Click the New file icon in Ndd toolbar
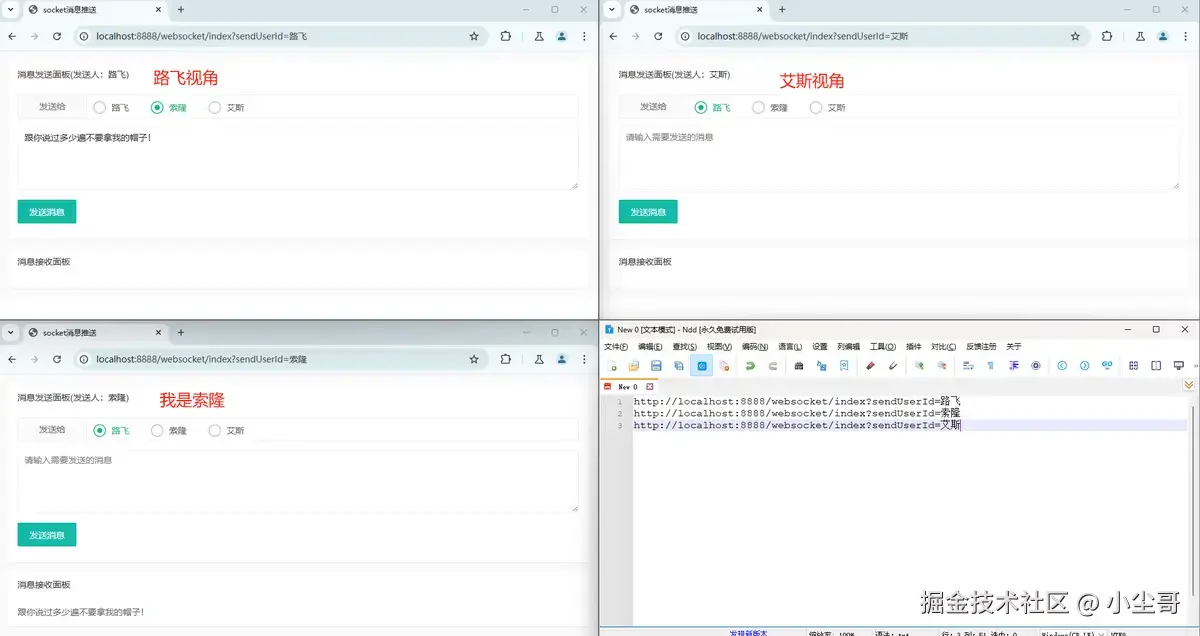Image resolution: width=1200 pixels, height=636 pixels. pyautogui.click(x=612, y=365)
